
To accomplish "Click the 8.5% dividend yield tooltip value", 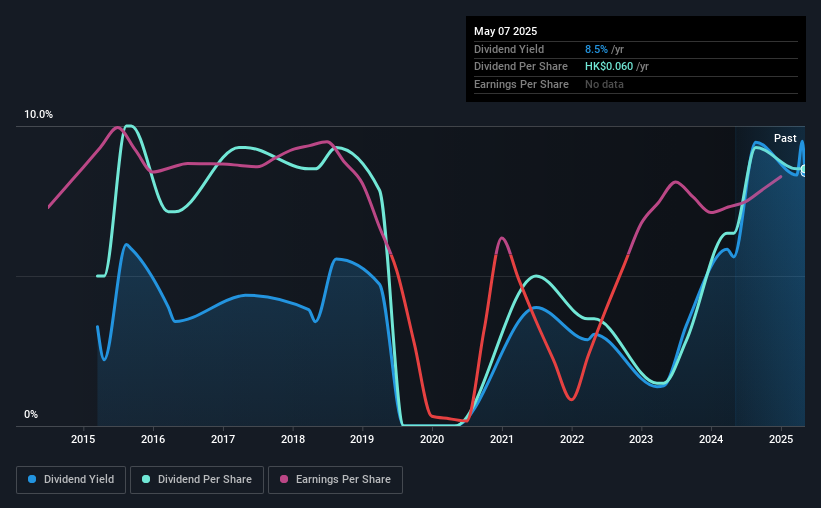I will [596, 49].
